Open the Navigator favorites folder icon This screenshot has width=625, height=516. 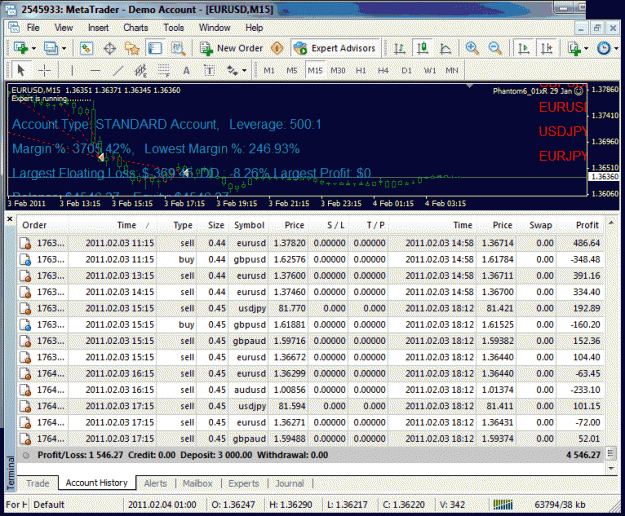pos(132,48)
